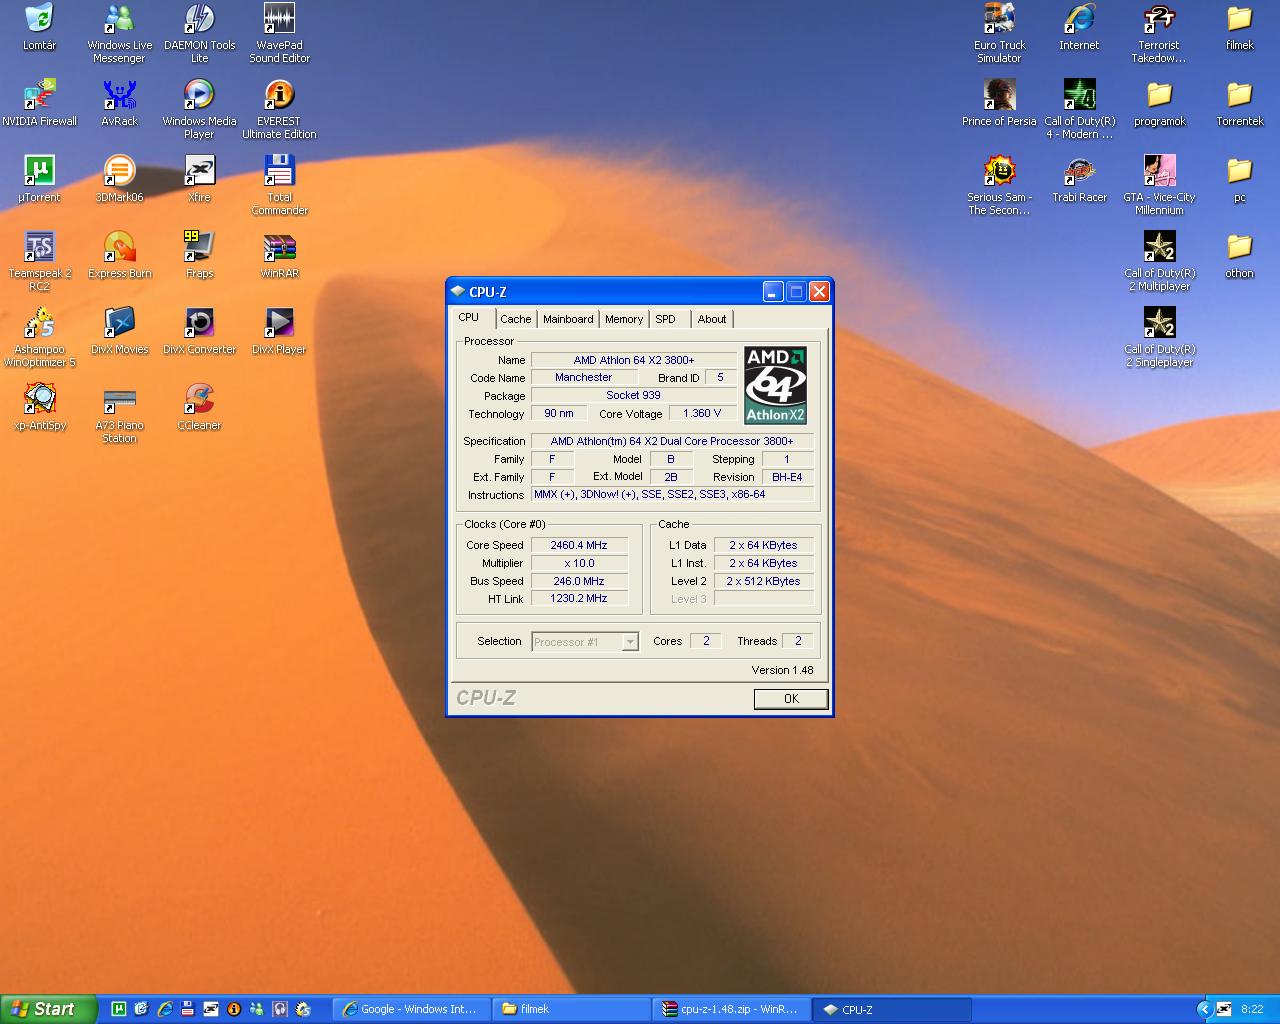Launch Call of Duty 2 Singleplayer
Screen dimensions: 1280x1024
[1159, 338]
